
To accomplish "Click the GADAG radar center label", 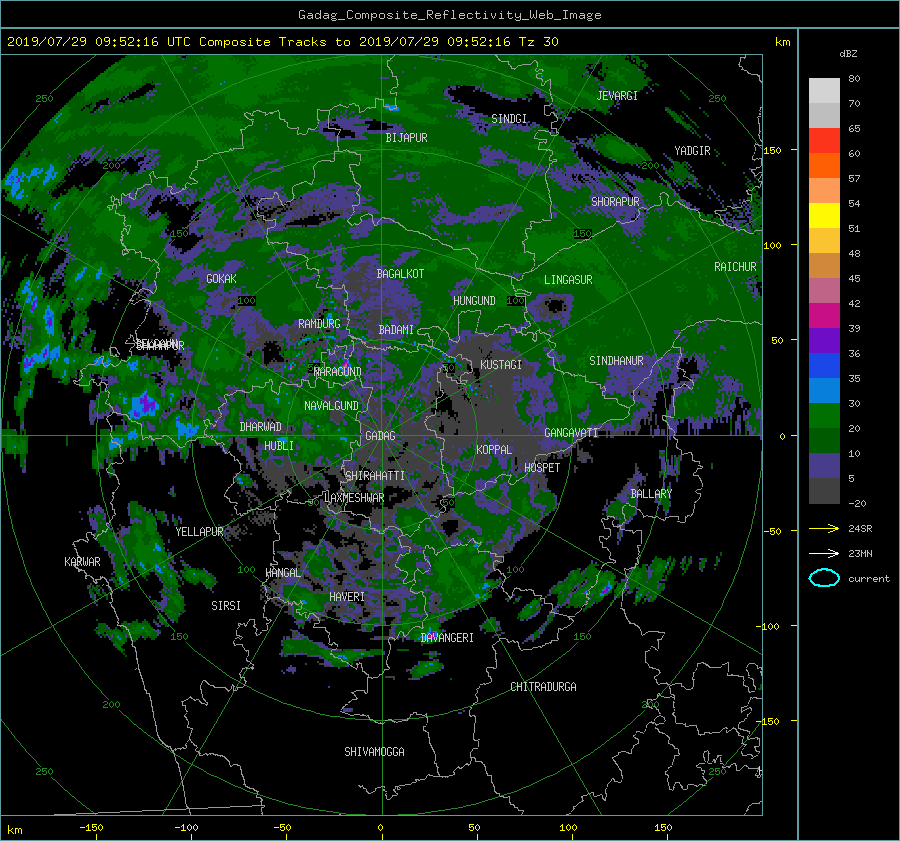I will [x=380, y=436].
